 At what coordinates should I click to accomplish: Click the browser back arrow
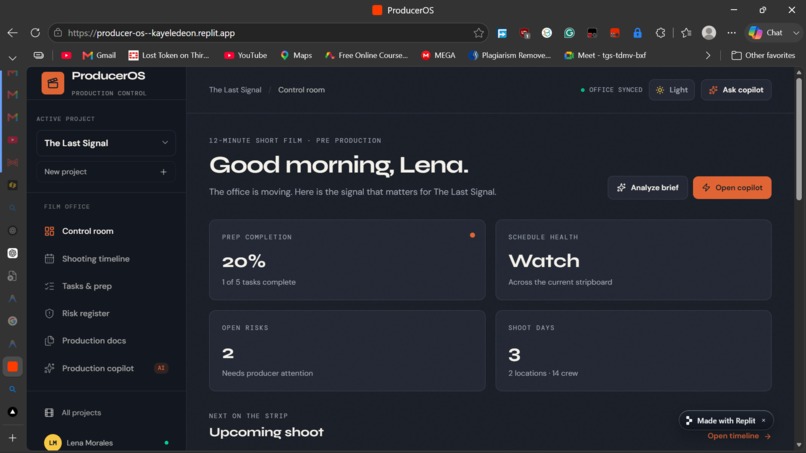(x=12, y=33)
